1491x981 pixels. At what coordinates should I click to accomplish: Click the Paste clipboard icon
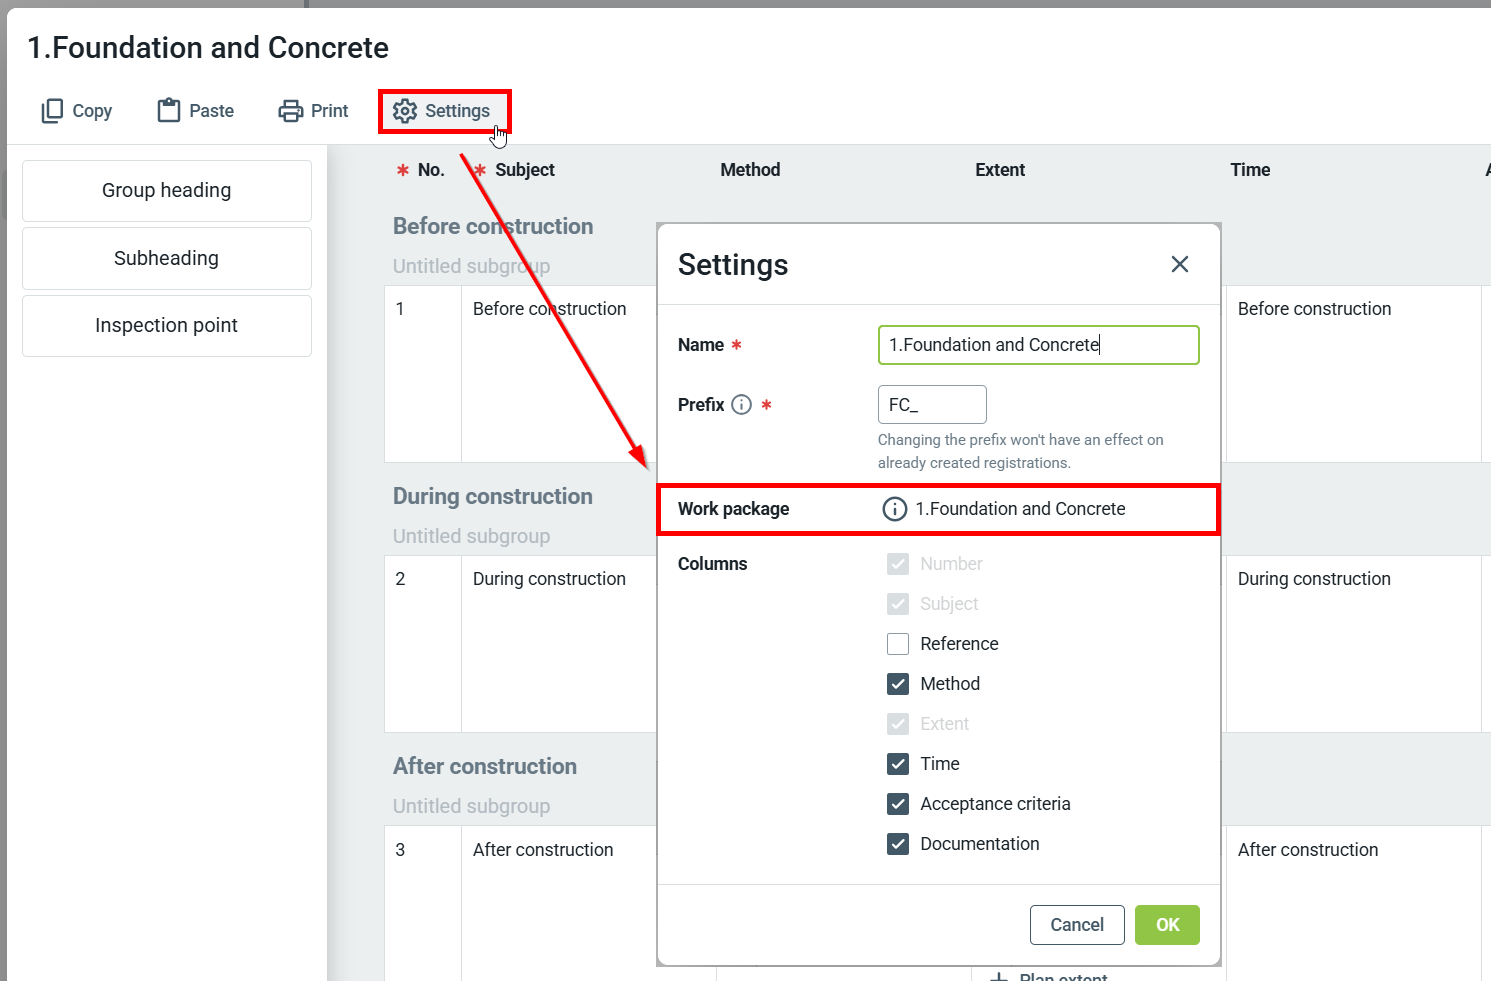click(x=169, y=111)
